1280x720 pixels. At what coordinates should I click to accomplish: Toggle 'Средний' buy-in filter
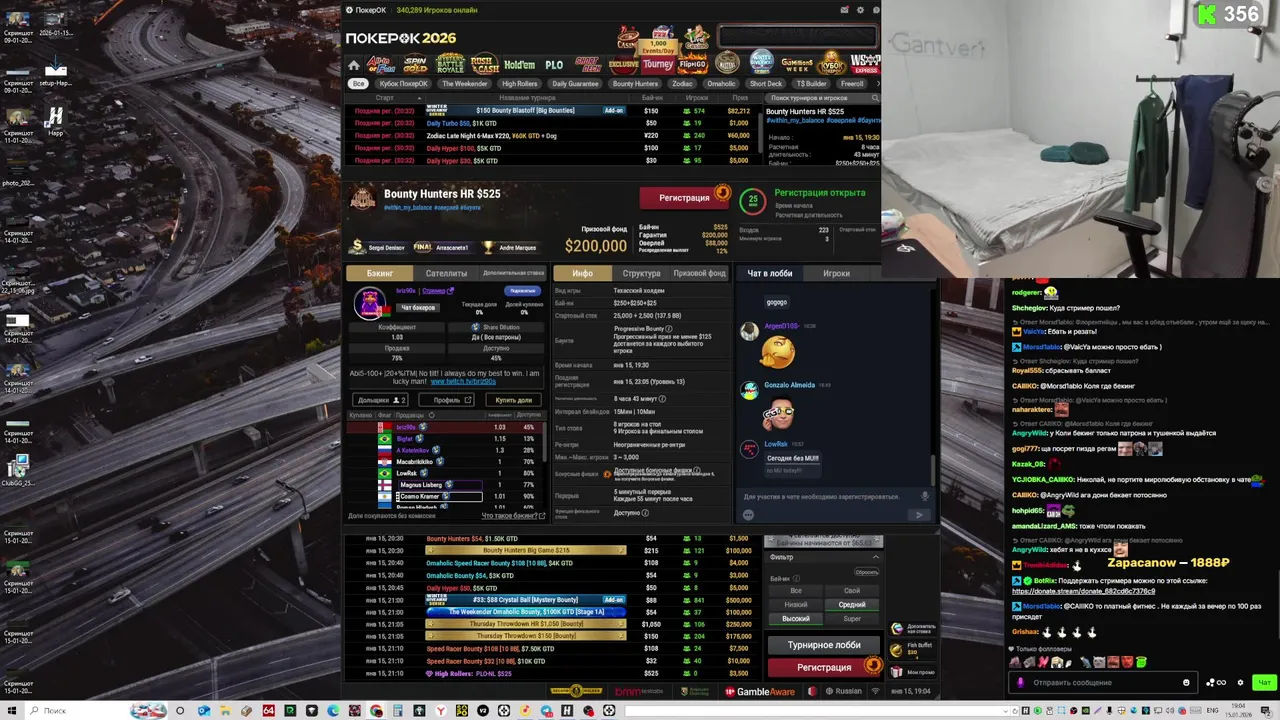(x=852, y=604)
